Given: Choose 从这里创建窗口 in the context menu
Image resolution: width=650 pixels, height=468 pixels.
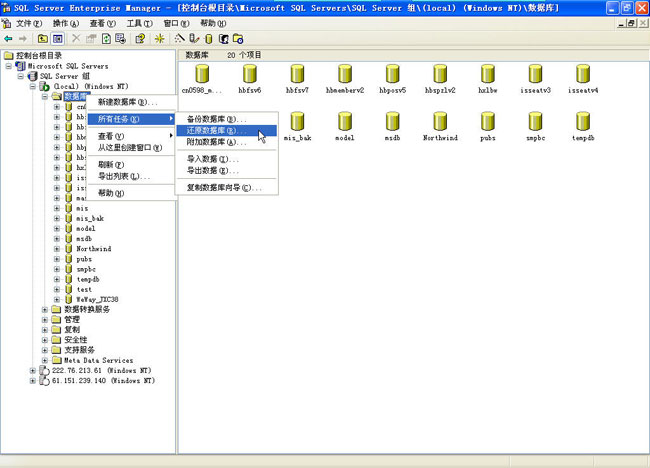Looking at the screenshot, I should click(132, 148).
